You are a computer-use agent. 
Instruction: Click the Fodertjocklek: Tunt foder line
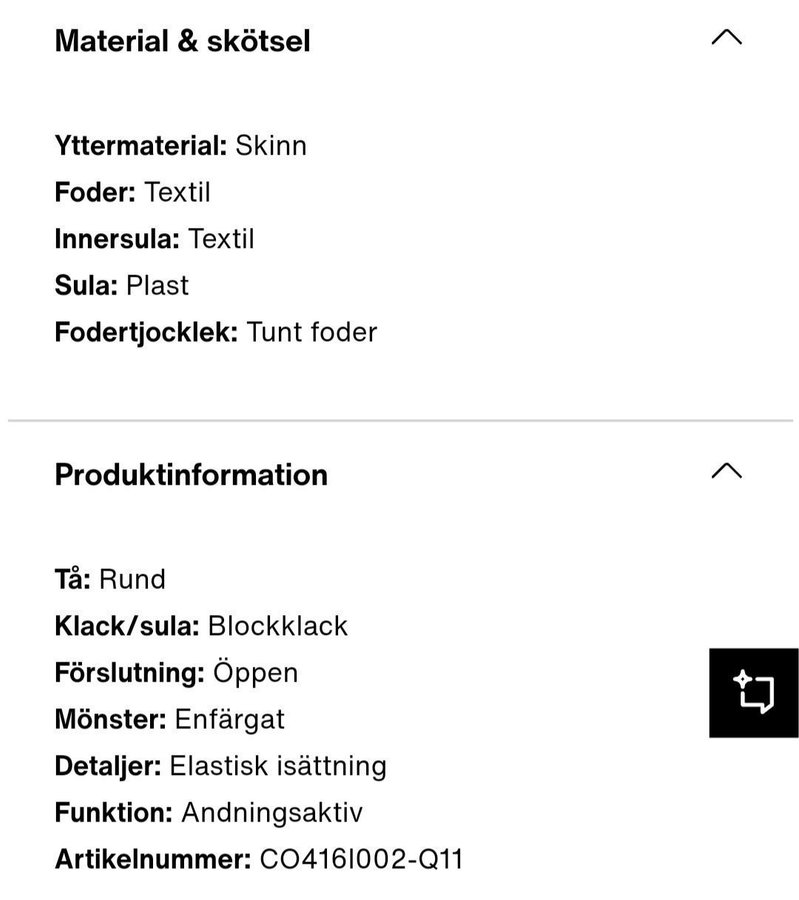click(215, 332)
